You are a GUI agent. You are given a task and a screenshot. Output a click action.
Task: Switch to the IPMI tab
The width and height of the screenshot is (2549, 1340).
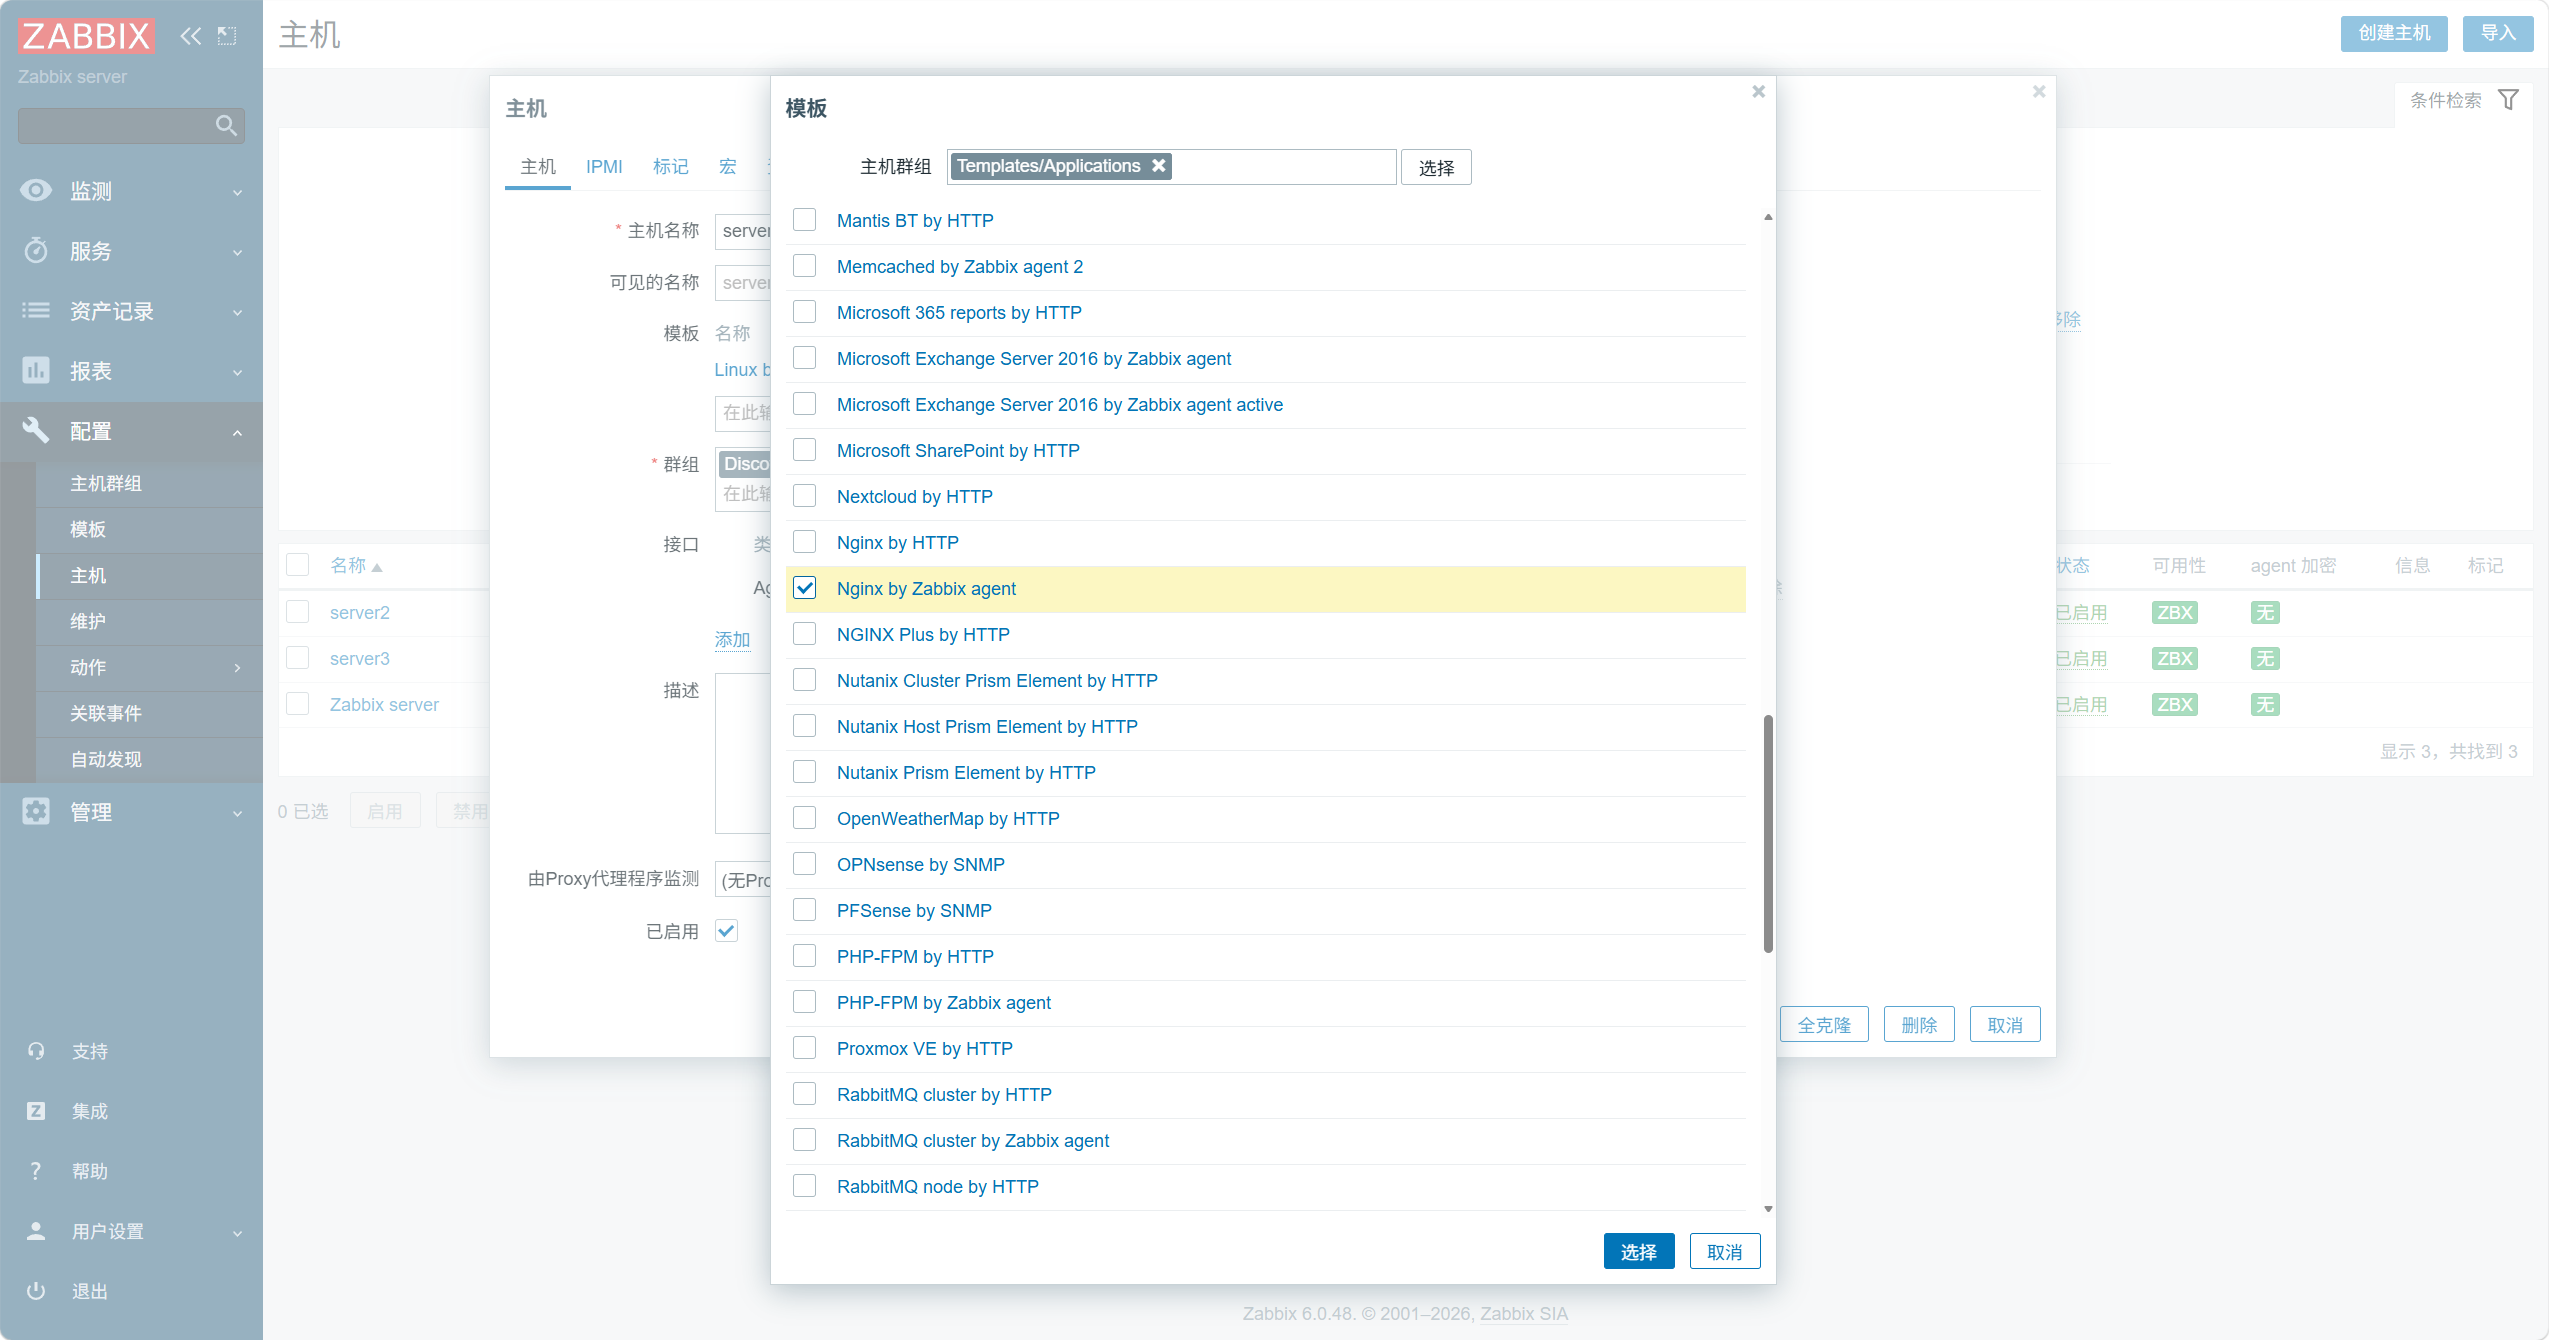pos(604,167)
